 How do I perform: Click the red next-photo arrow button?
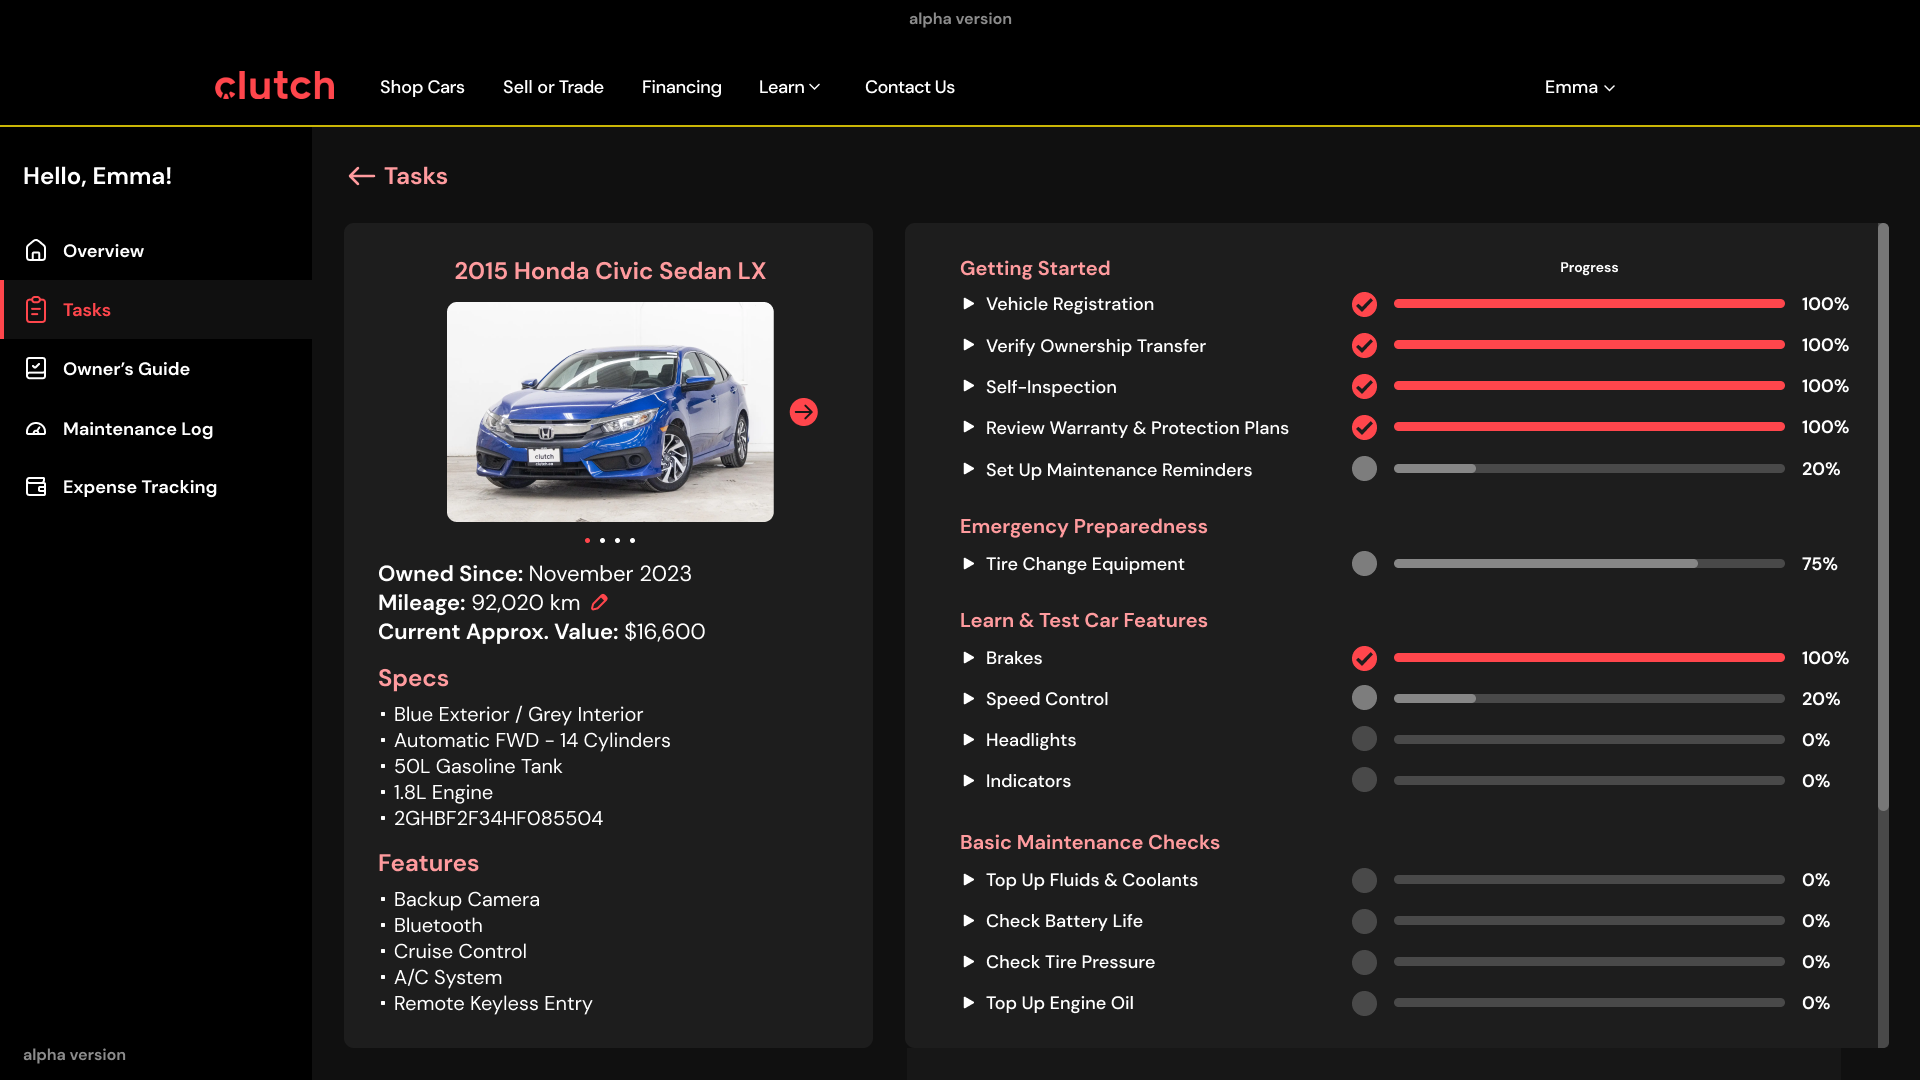pos(803,412)
